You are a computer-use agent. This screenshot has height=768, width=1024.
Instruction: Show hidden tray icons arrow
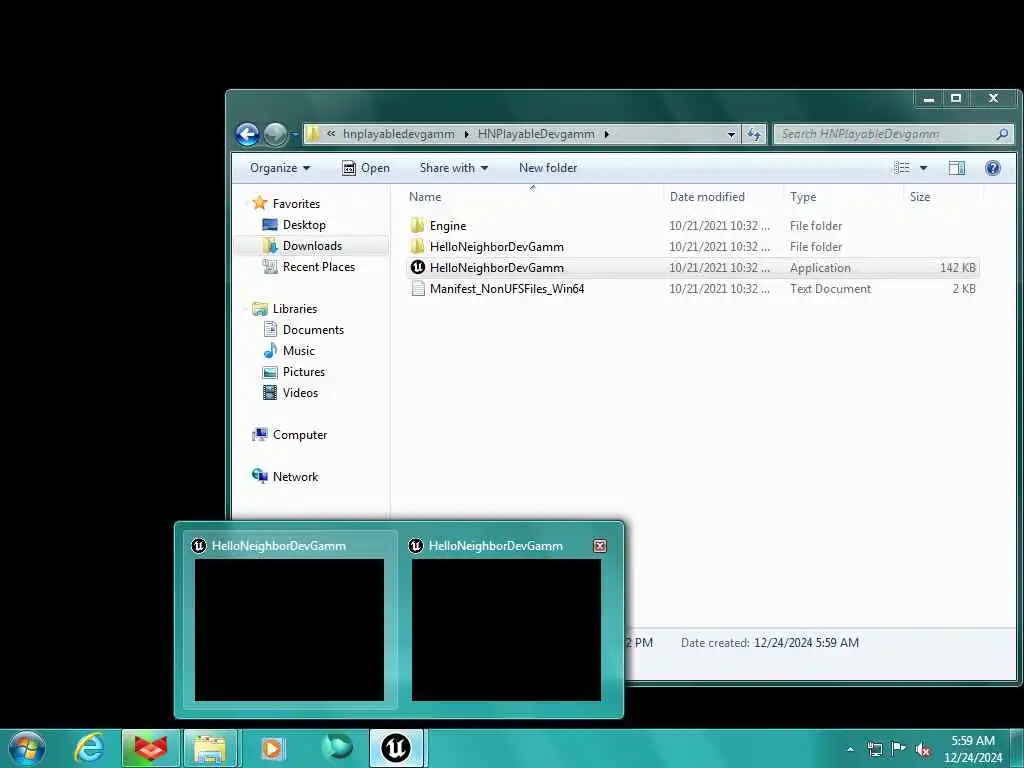tap(850, 749)
